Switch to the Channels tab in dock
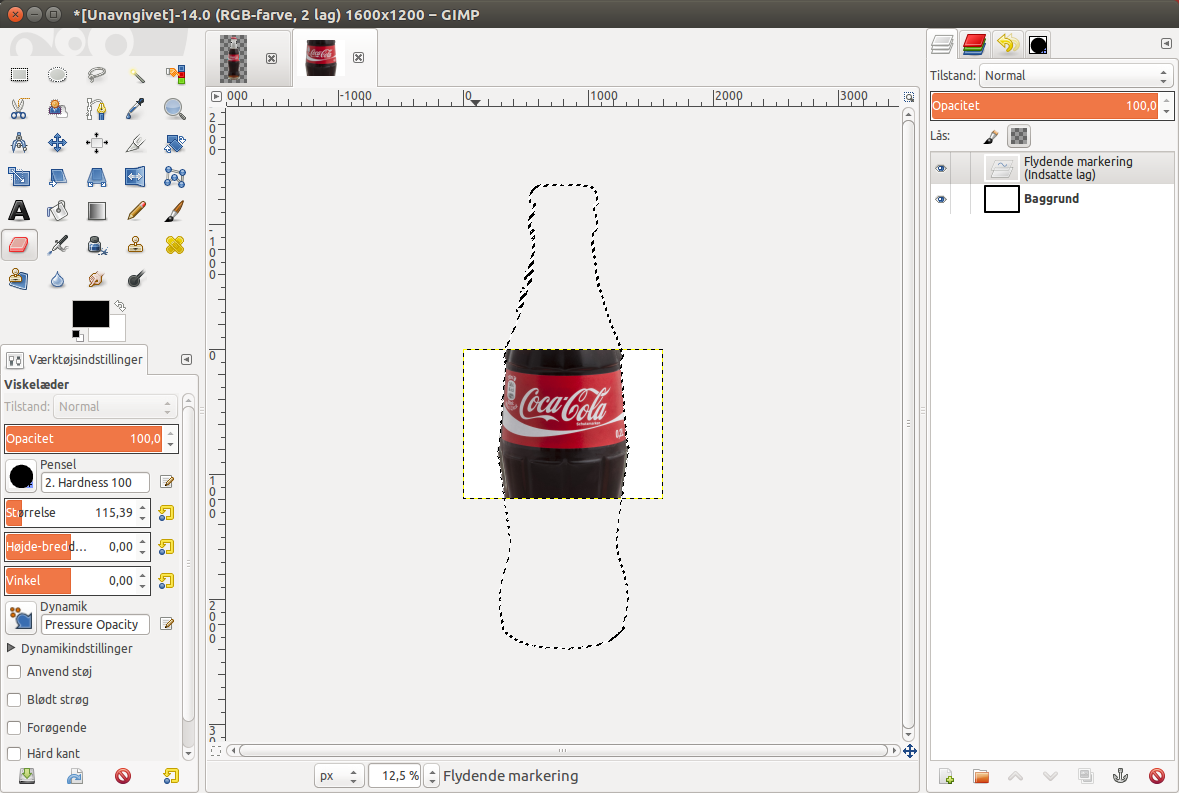 tap(974, 44)
